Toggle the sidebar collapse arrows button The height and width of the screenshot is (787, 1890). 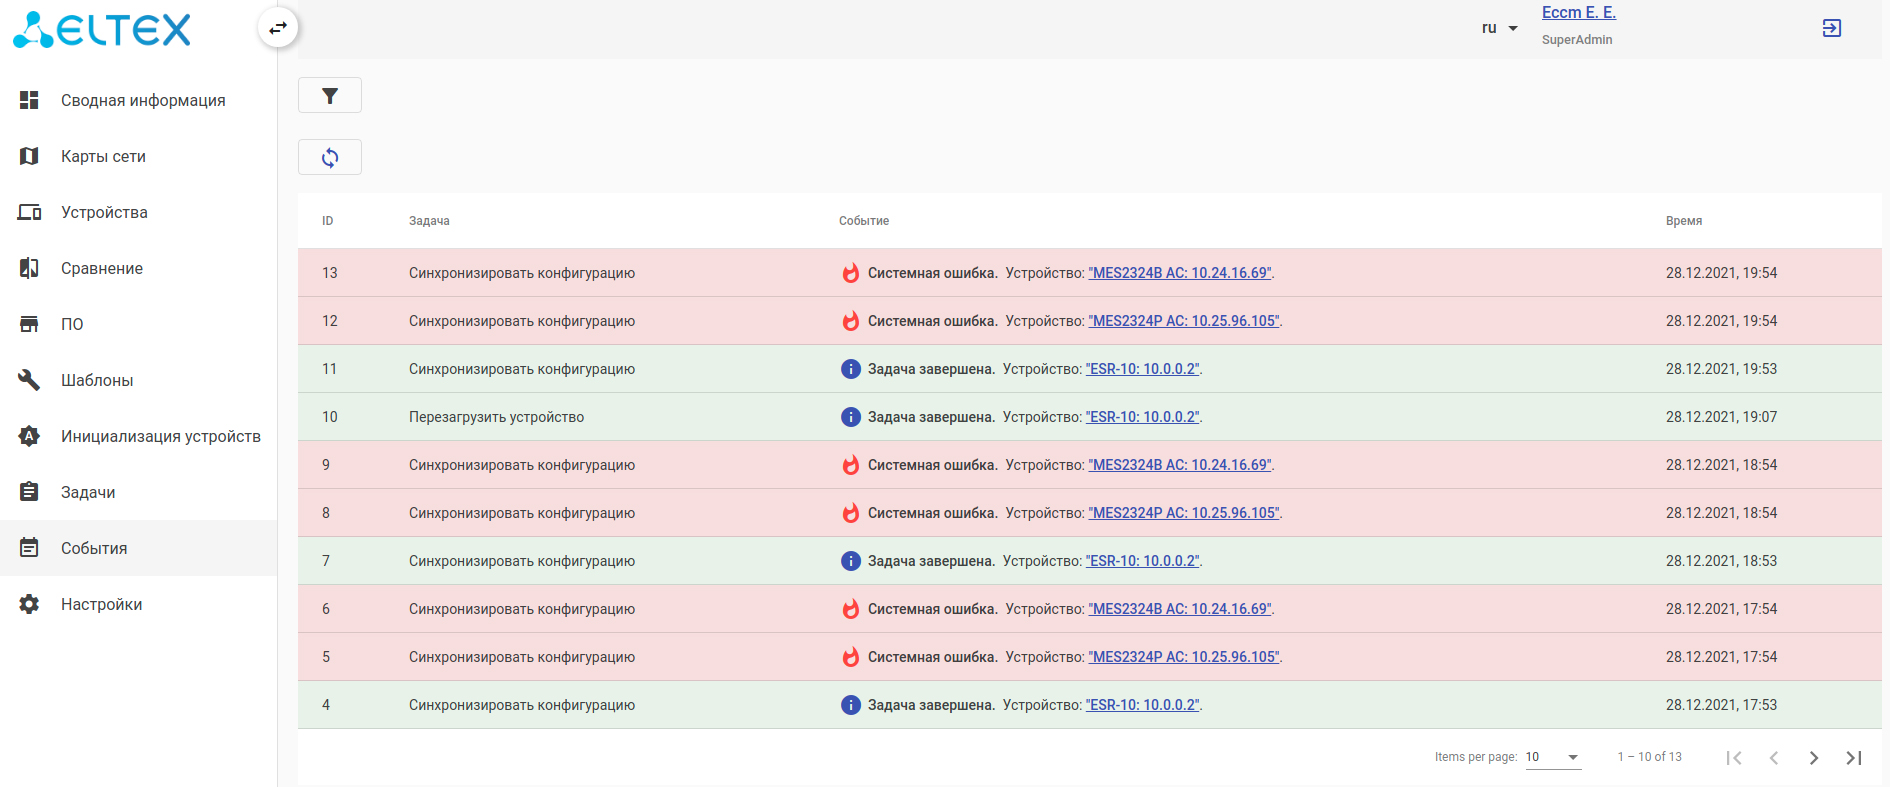(x=278, y=28)
